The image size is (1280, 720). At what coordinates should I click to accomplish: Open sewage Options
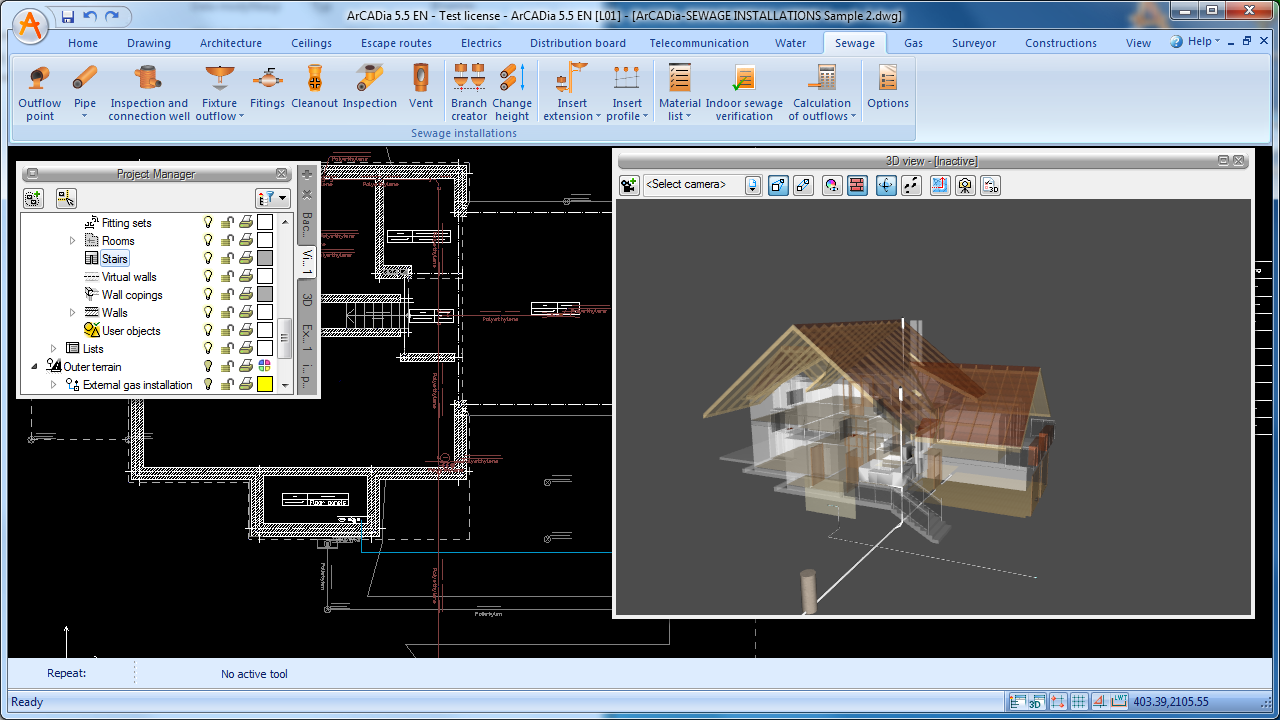[x=888, y=92]
